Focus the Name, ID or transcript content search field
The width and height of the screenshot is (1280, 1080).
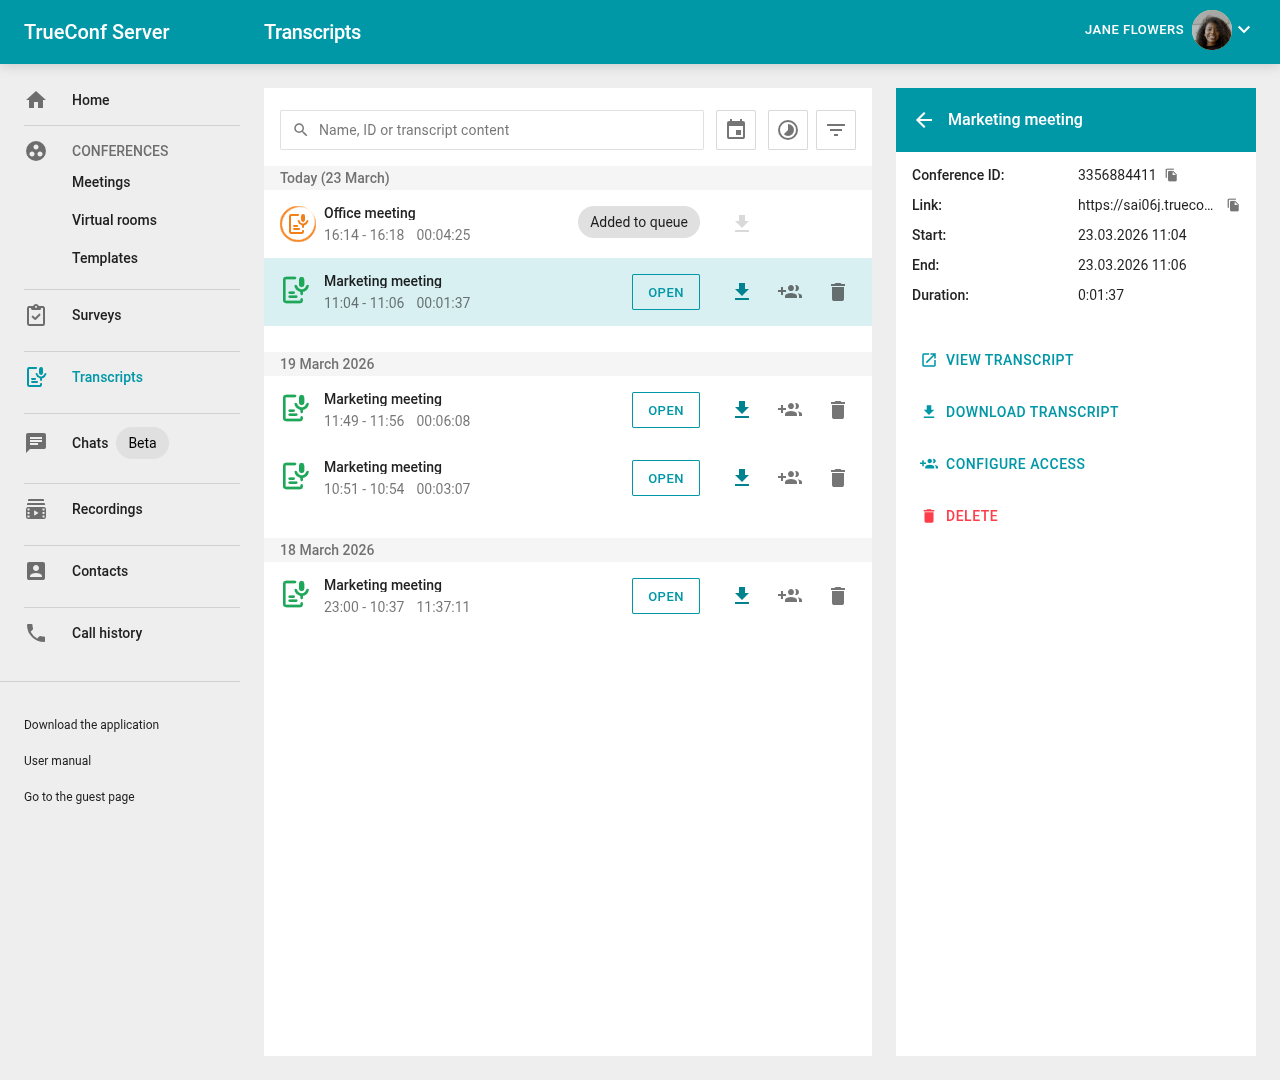[x=492, y=130]
